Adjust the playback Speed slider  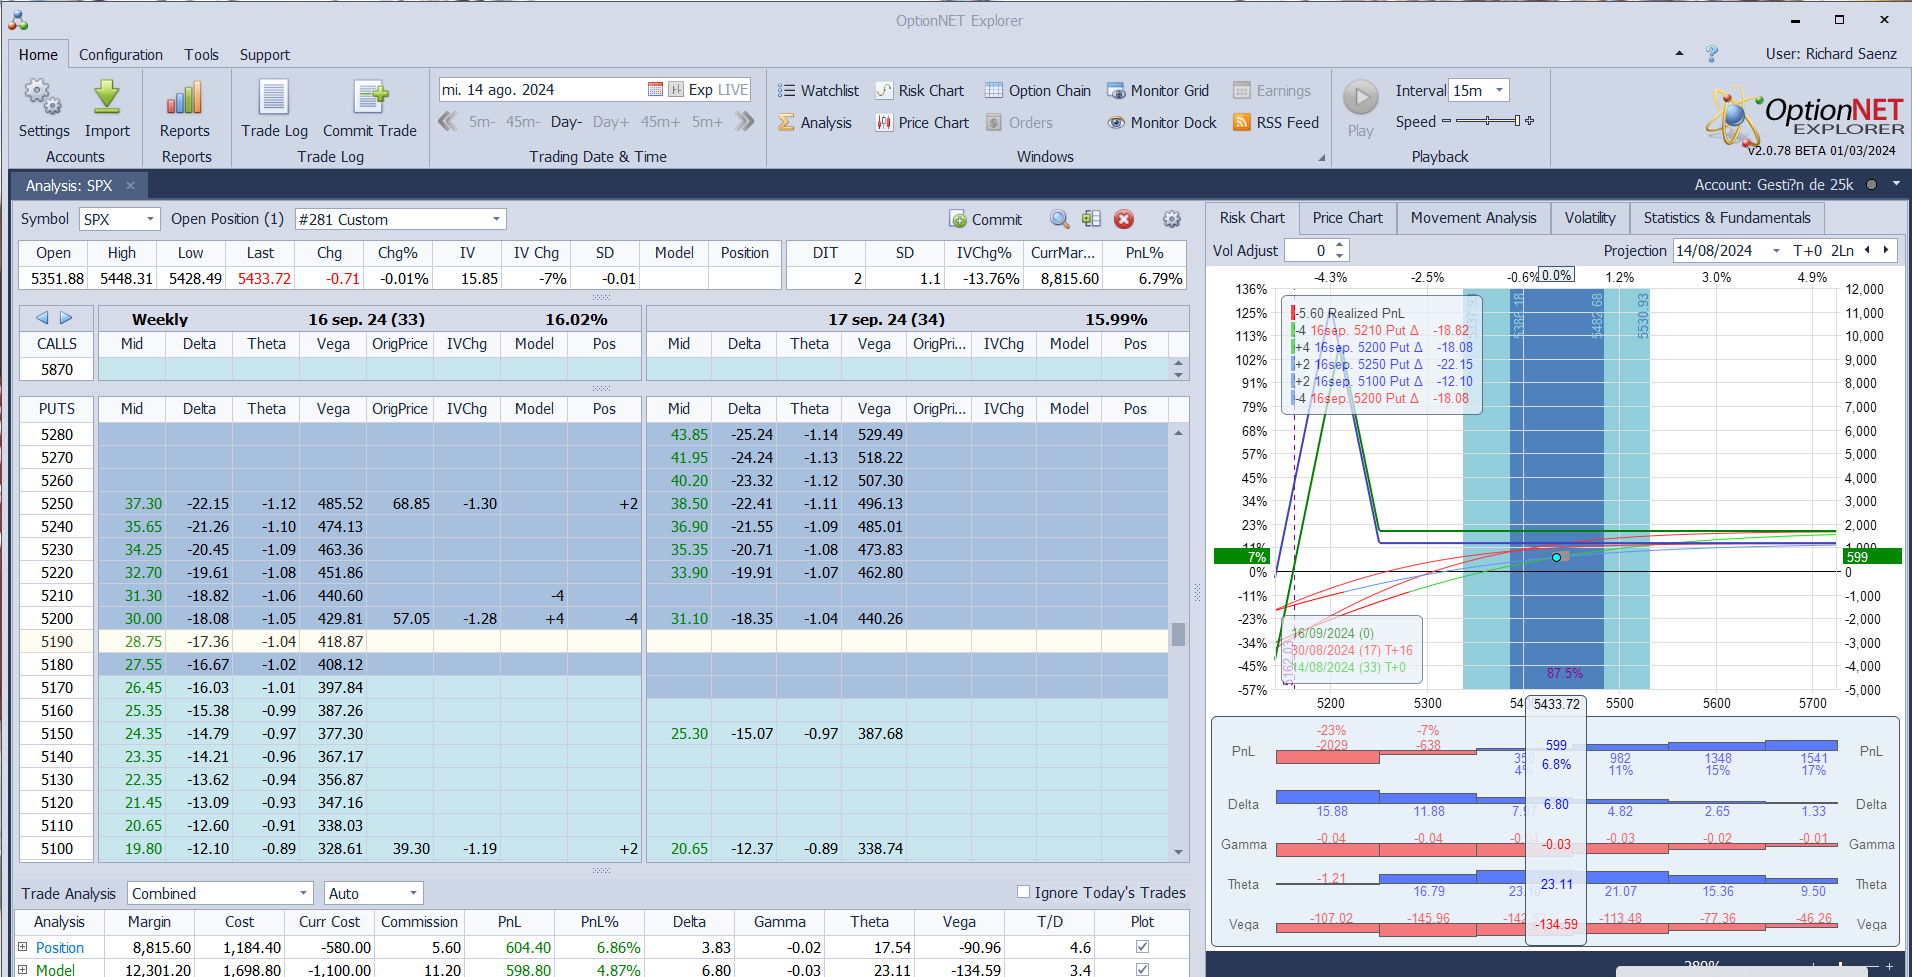1488,121
